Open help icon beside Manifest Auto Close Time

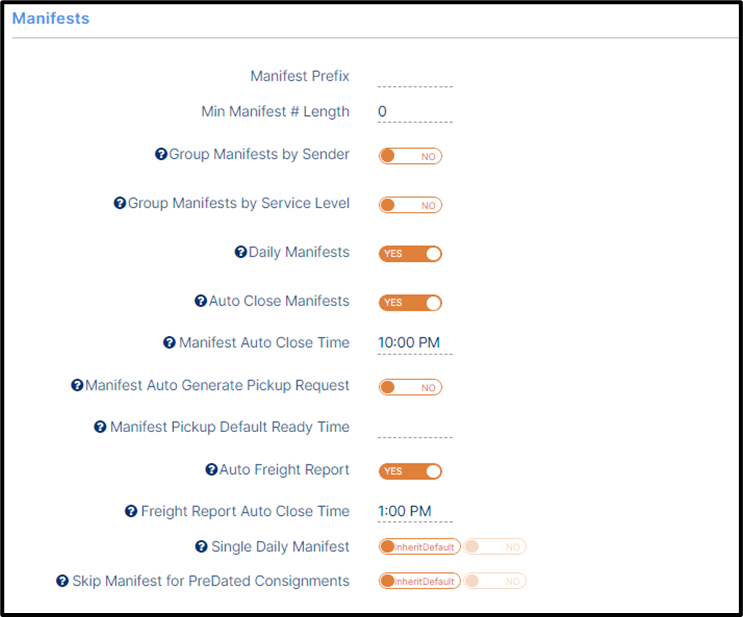[169, 342]
